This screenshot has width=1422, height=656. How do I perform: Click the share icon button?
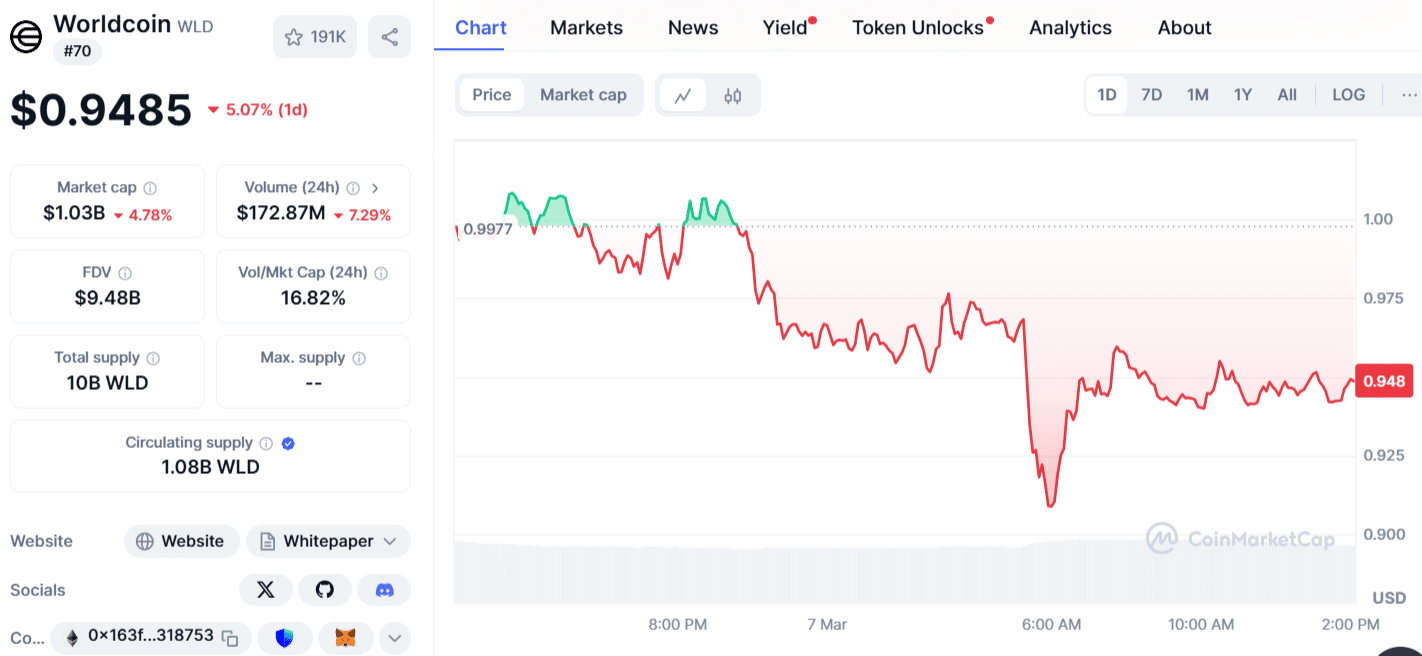[390, 37]
